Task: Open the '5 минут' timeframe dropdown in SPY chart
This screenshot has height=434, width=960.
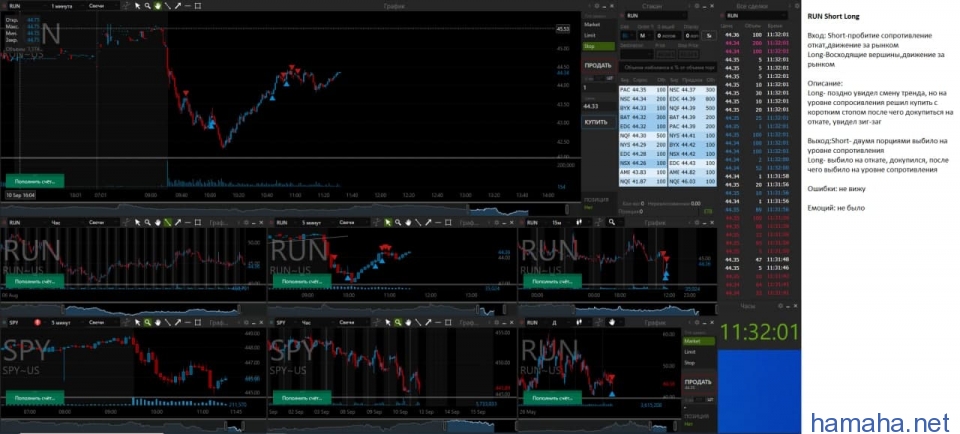Action: coord(66,322)
